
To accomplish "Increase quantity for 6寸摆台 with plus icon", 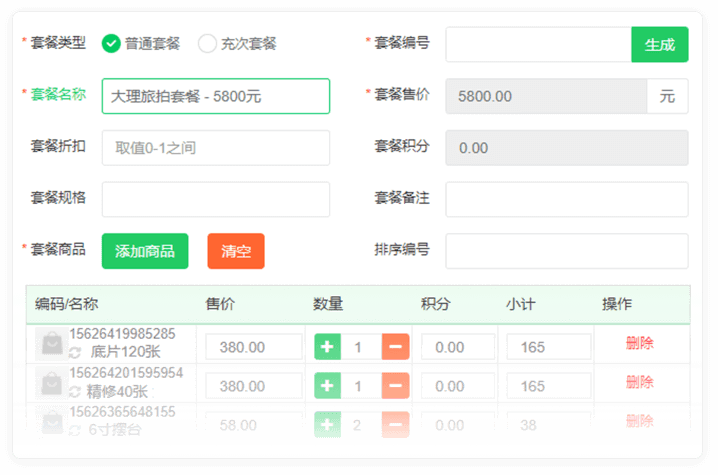I will [327, 425].
